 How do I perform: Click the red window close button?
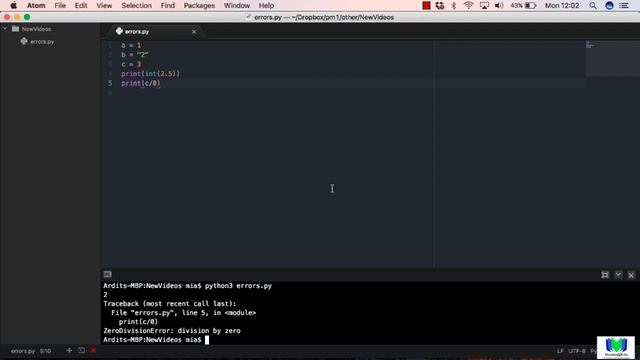pyautogui.click(x=7, y=17)
